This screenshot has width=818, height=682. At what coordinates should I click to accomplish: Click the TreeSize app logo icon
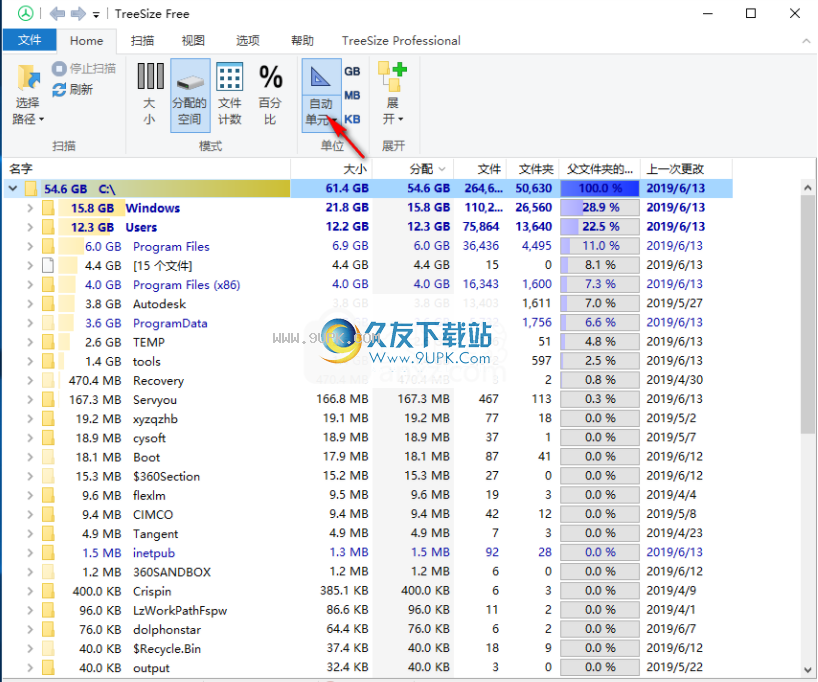[x=25, y=14]
